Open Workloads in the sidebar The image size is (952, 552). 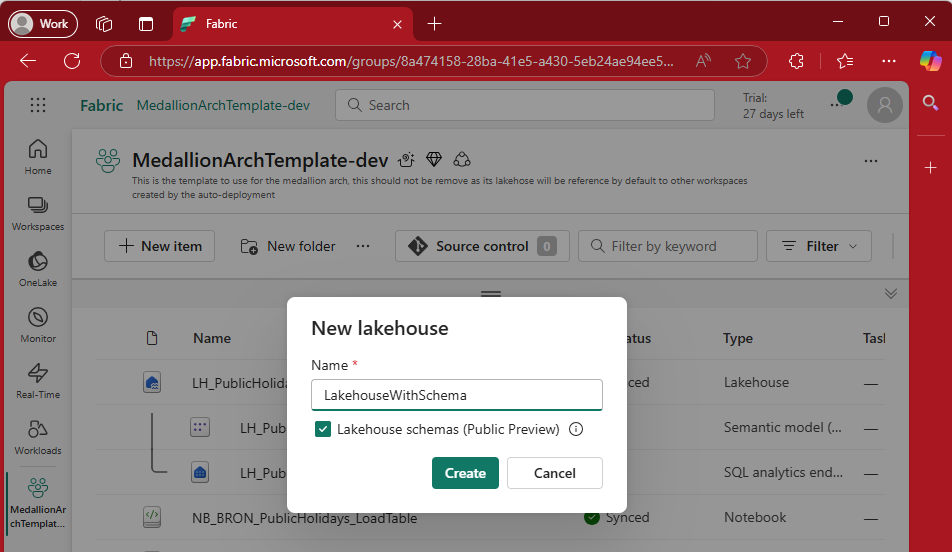[x=38, y=437]
